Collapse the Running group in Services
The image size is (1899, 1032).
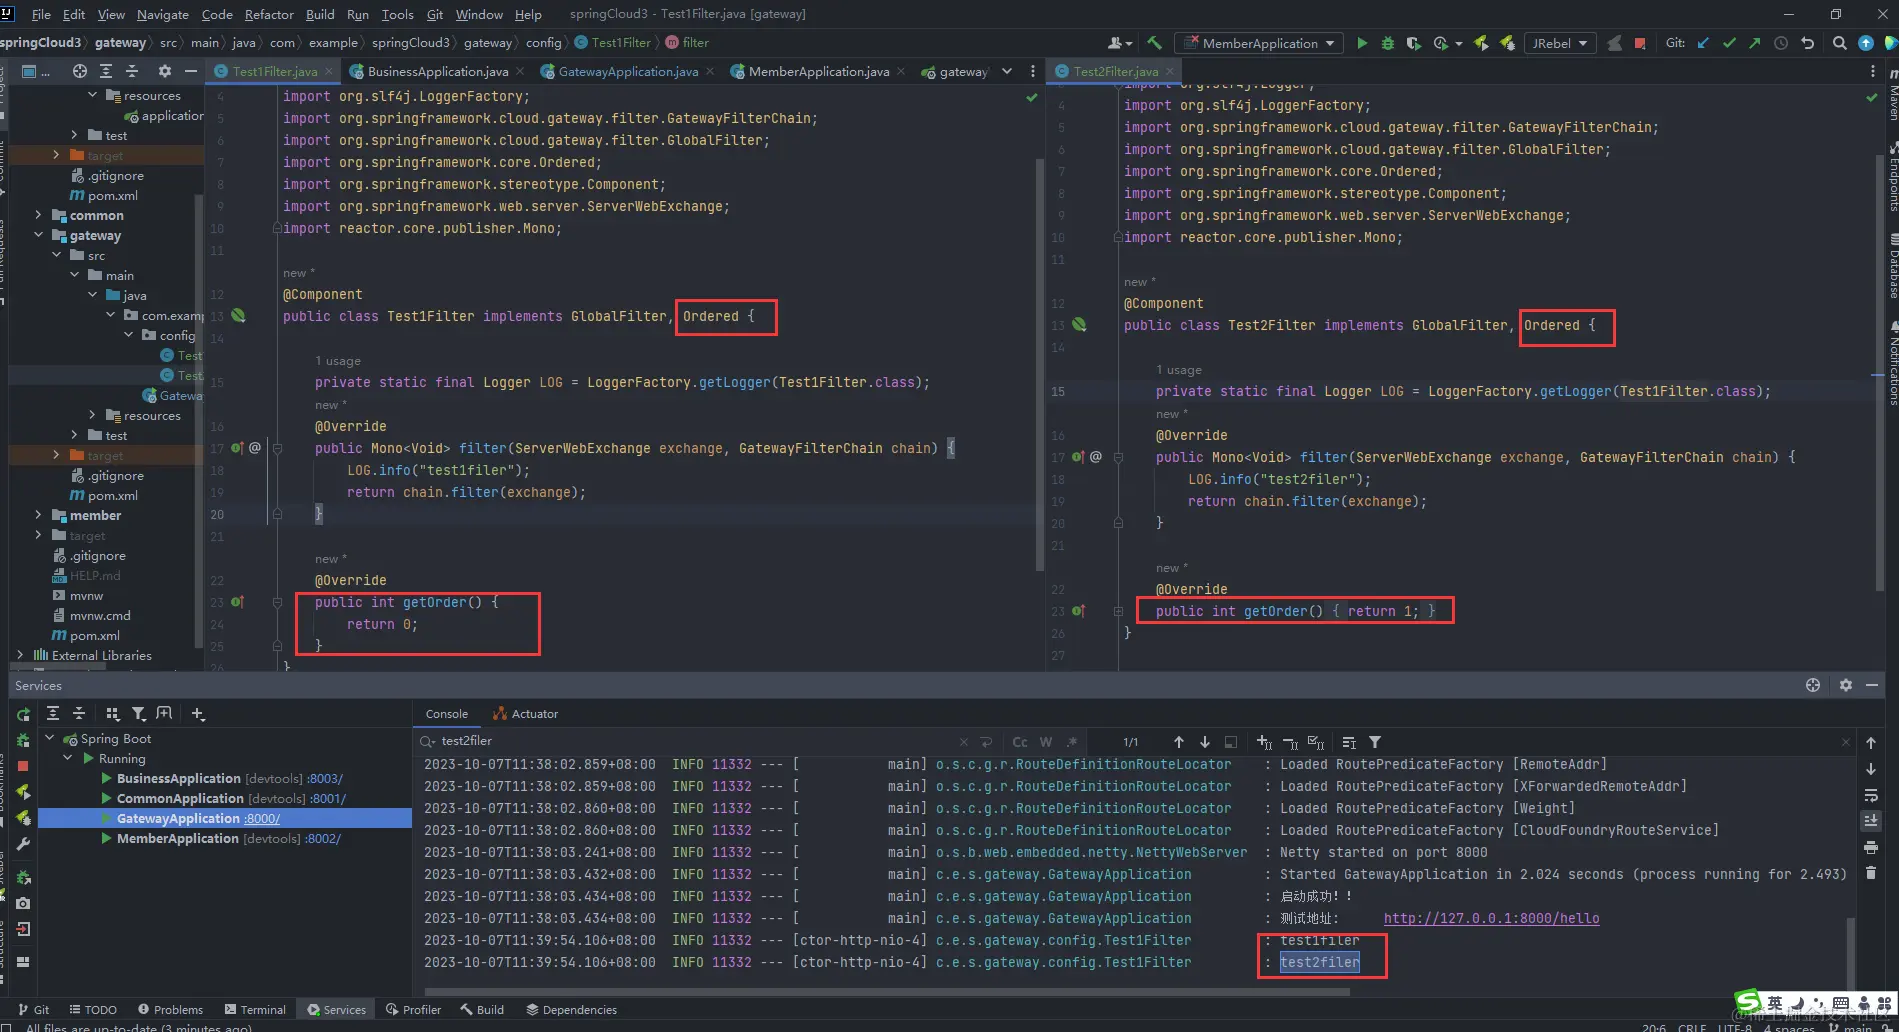[68, 758]
